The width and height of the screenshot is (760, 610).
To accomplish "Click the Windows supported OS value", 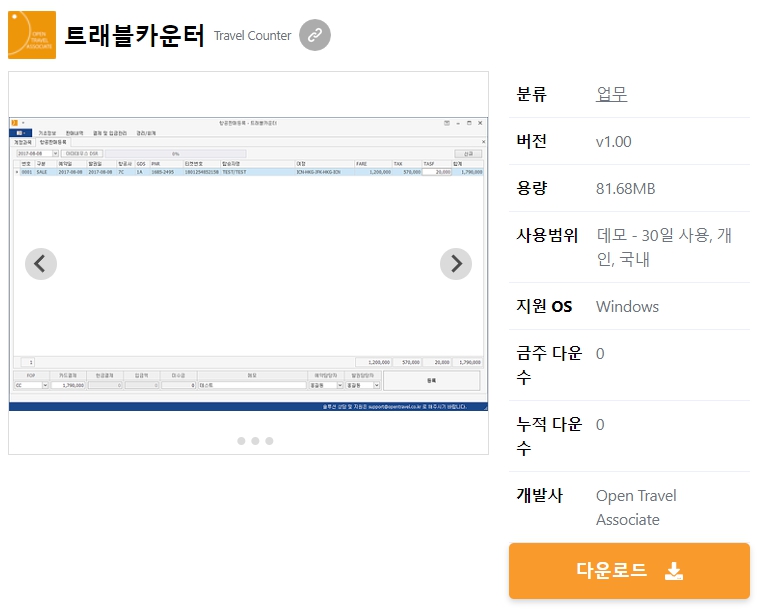I will [x=627, y=307].
